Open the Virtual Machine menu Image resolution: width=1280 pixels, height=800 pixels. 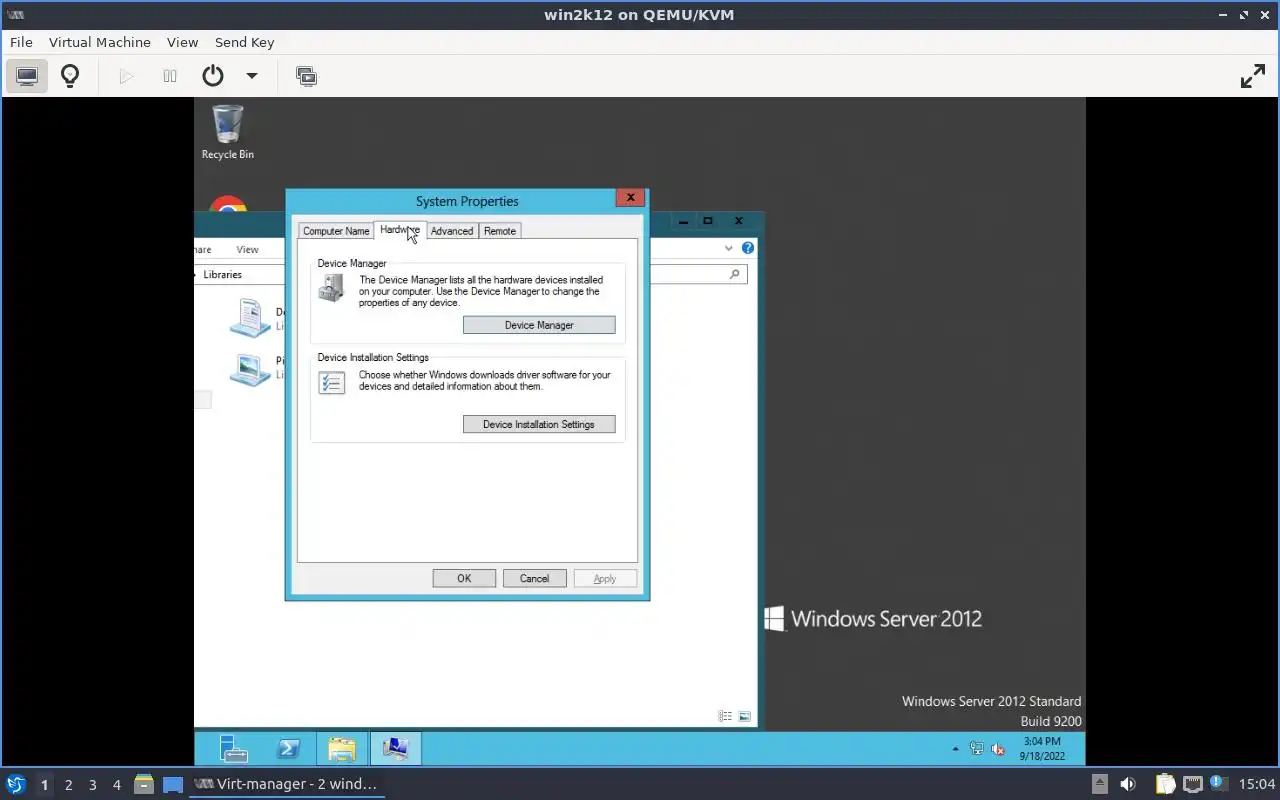[x=100, y=42]
